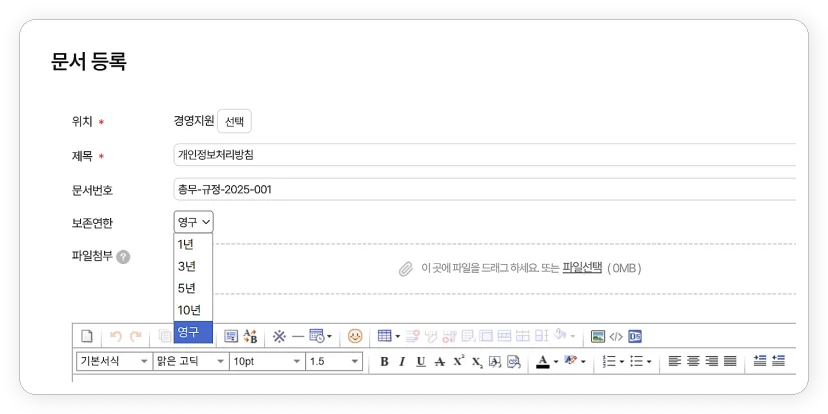Open the bulleted list style arrow

pos(648,362)
